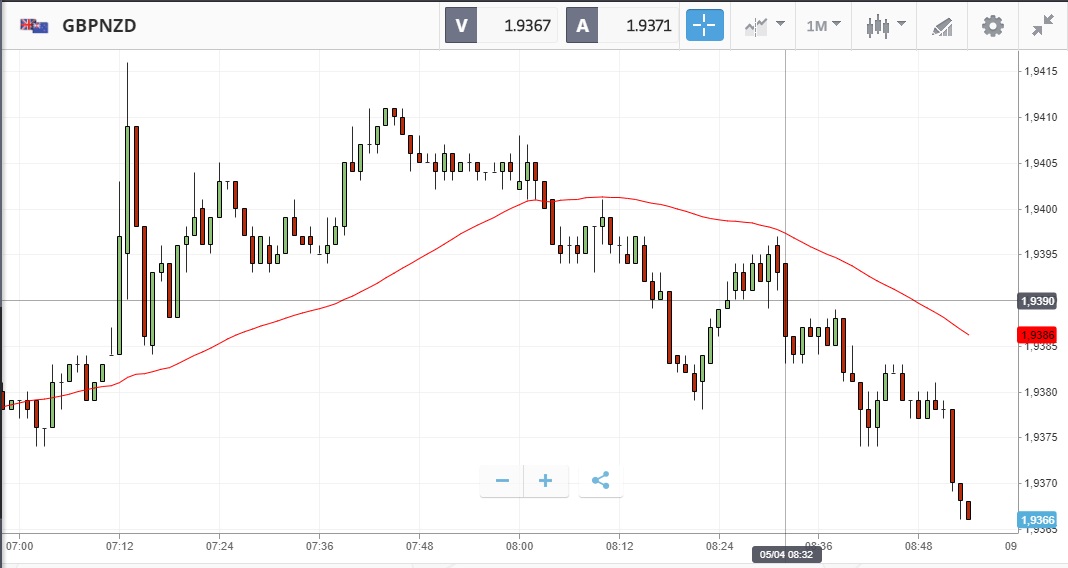1068x568 pixels.
Task: Click the red moving average value label
Action: tap(1035, 336)
